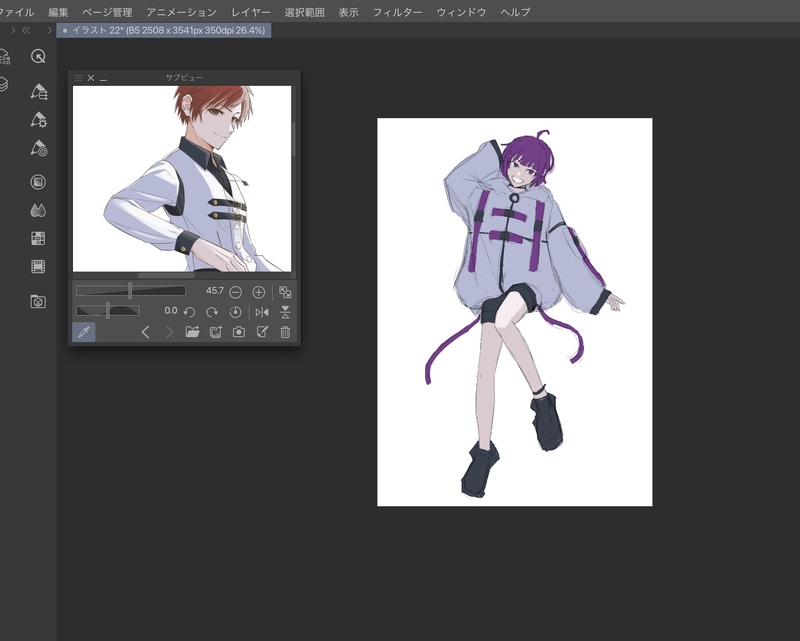
Task: Open the Sub View panel menu
Action: [x=78, y=78]
